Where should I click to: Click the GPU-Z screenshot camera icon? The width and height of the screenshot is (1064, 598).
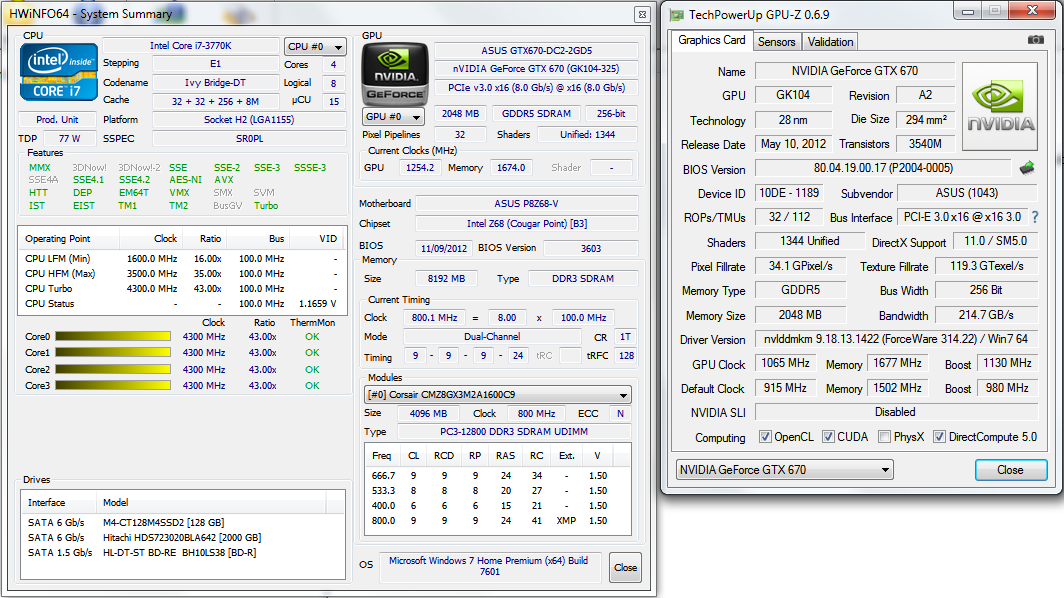tap(1036, 40)
